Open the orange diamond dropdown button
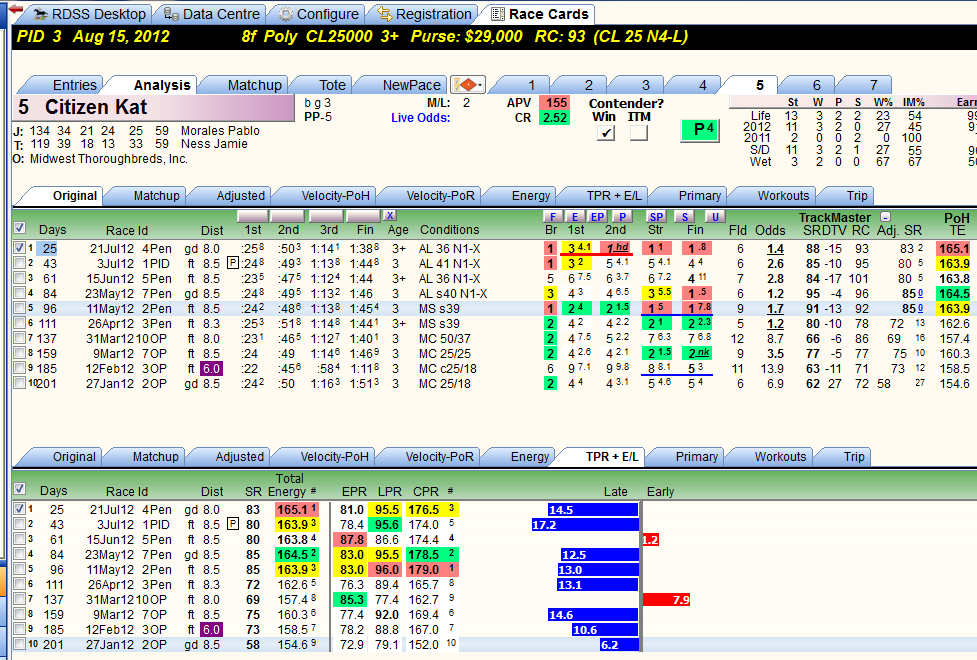This screenshot has height=660, width=977. click(468, 84)
